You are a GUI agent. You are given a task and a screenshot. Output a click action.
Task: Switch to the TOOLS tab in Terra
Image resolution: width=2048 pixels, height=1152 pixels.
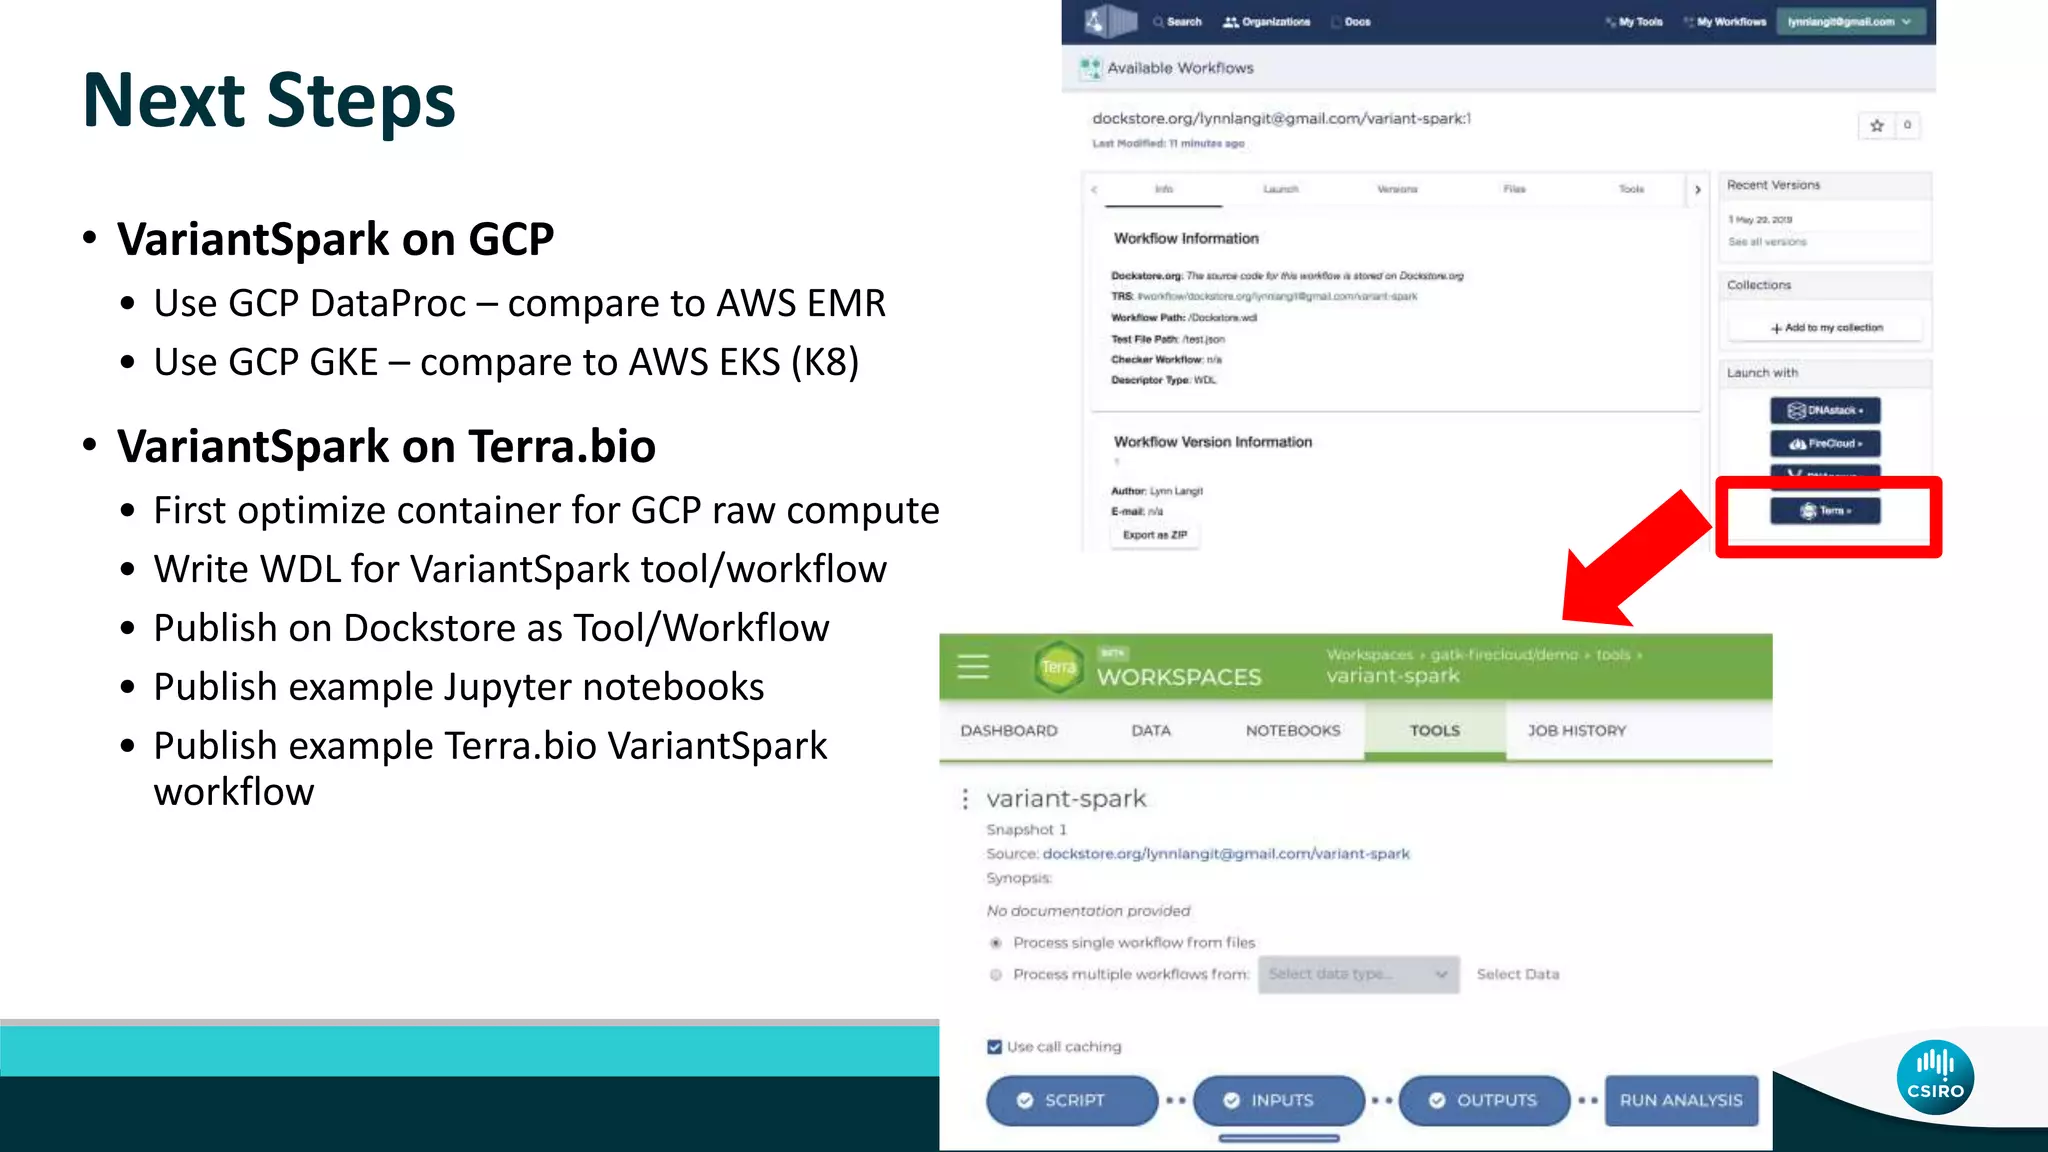point(1435,731)
